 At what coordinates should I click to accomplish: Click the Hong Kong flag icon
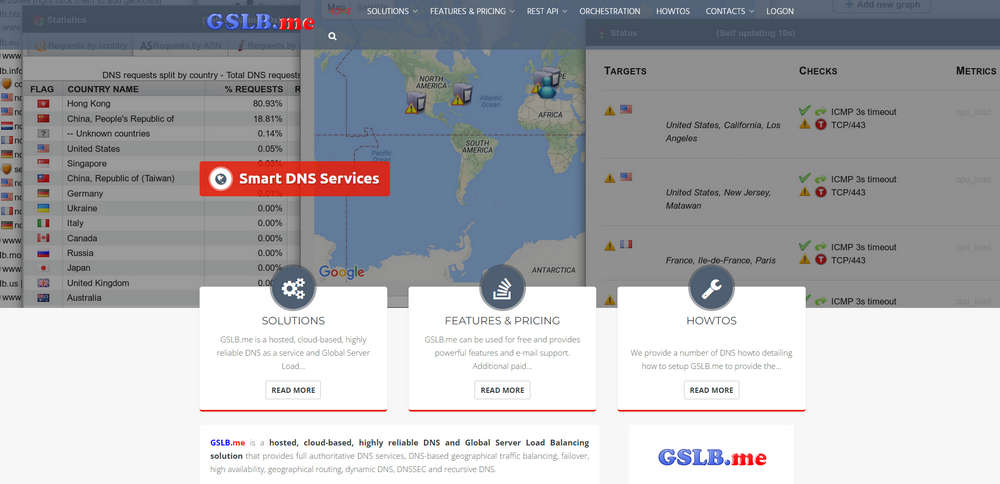coord(43,104)
